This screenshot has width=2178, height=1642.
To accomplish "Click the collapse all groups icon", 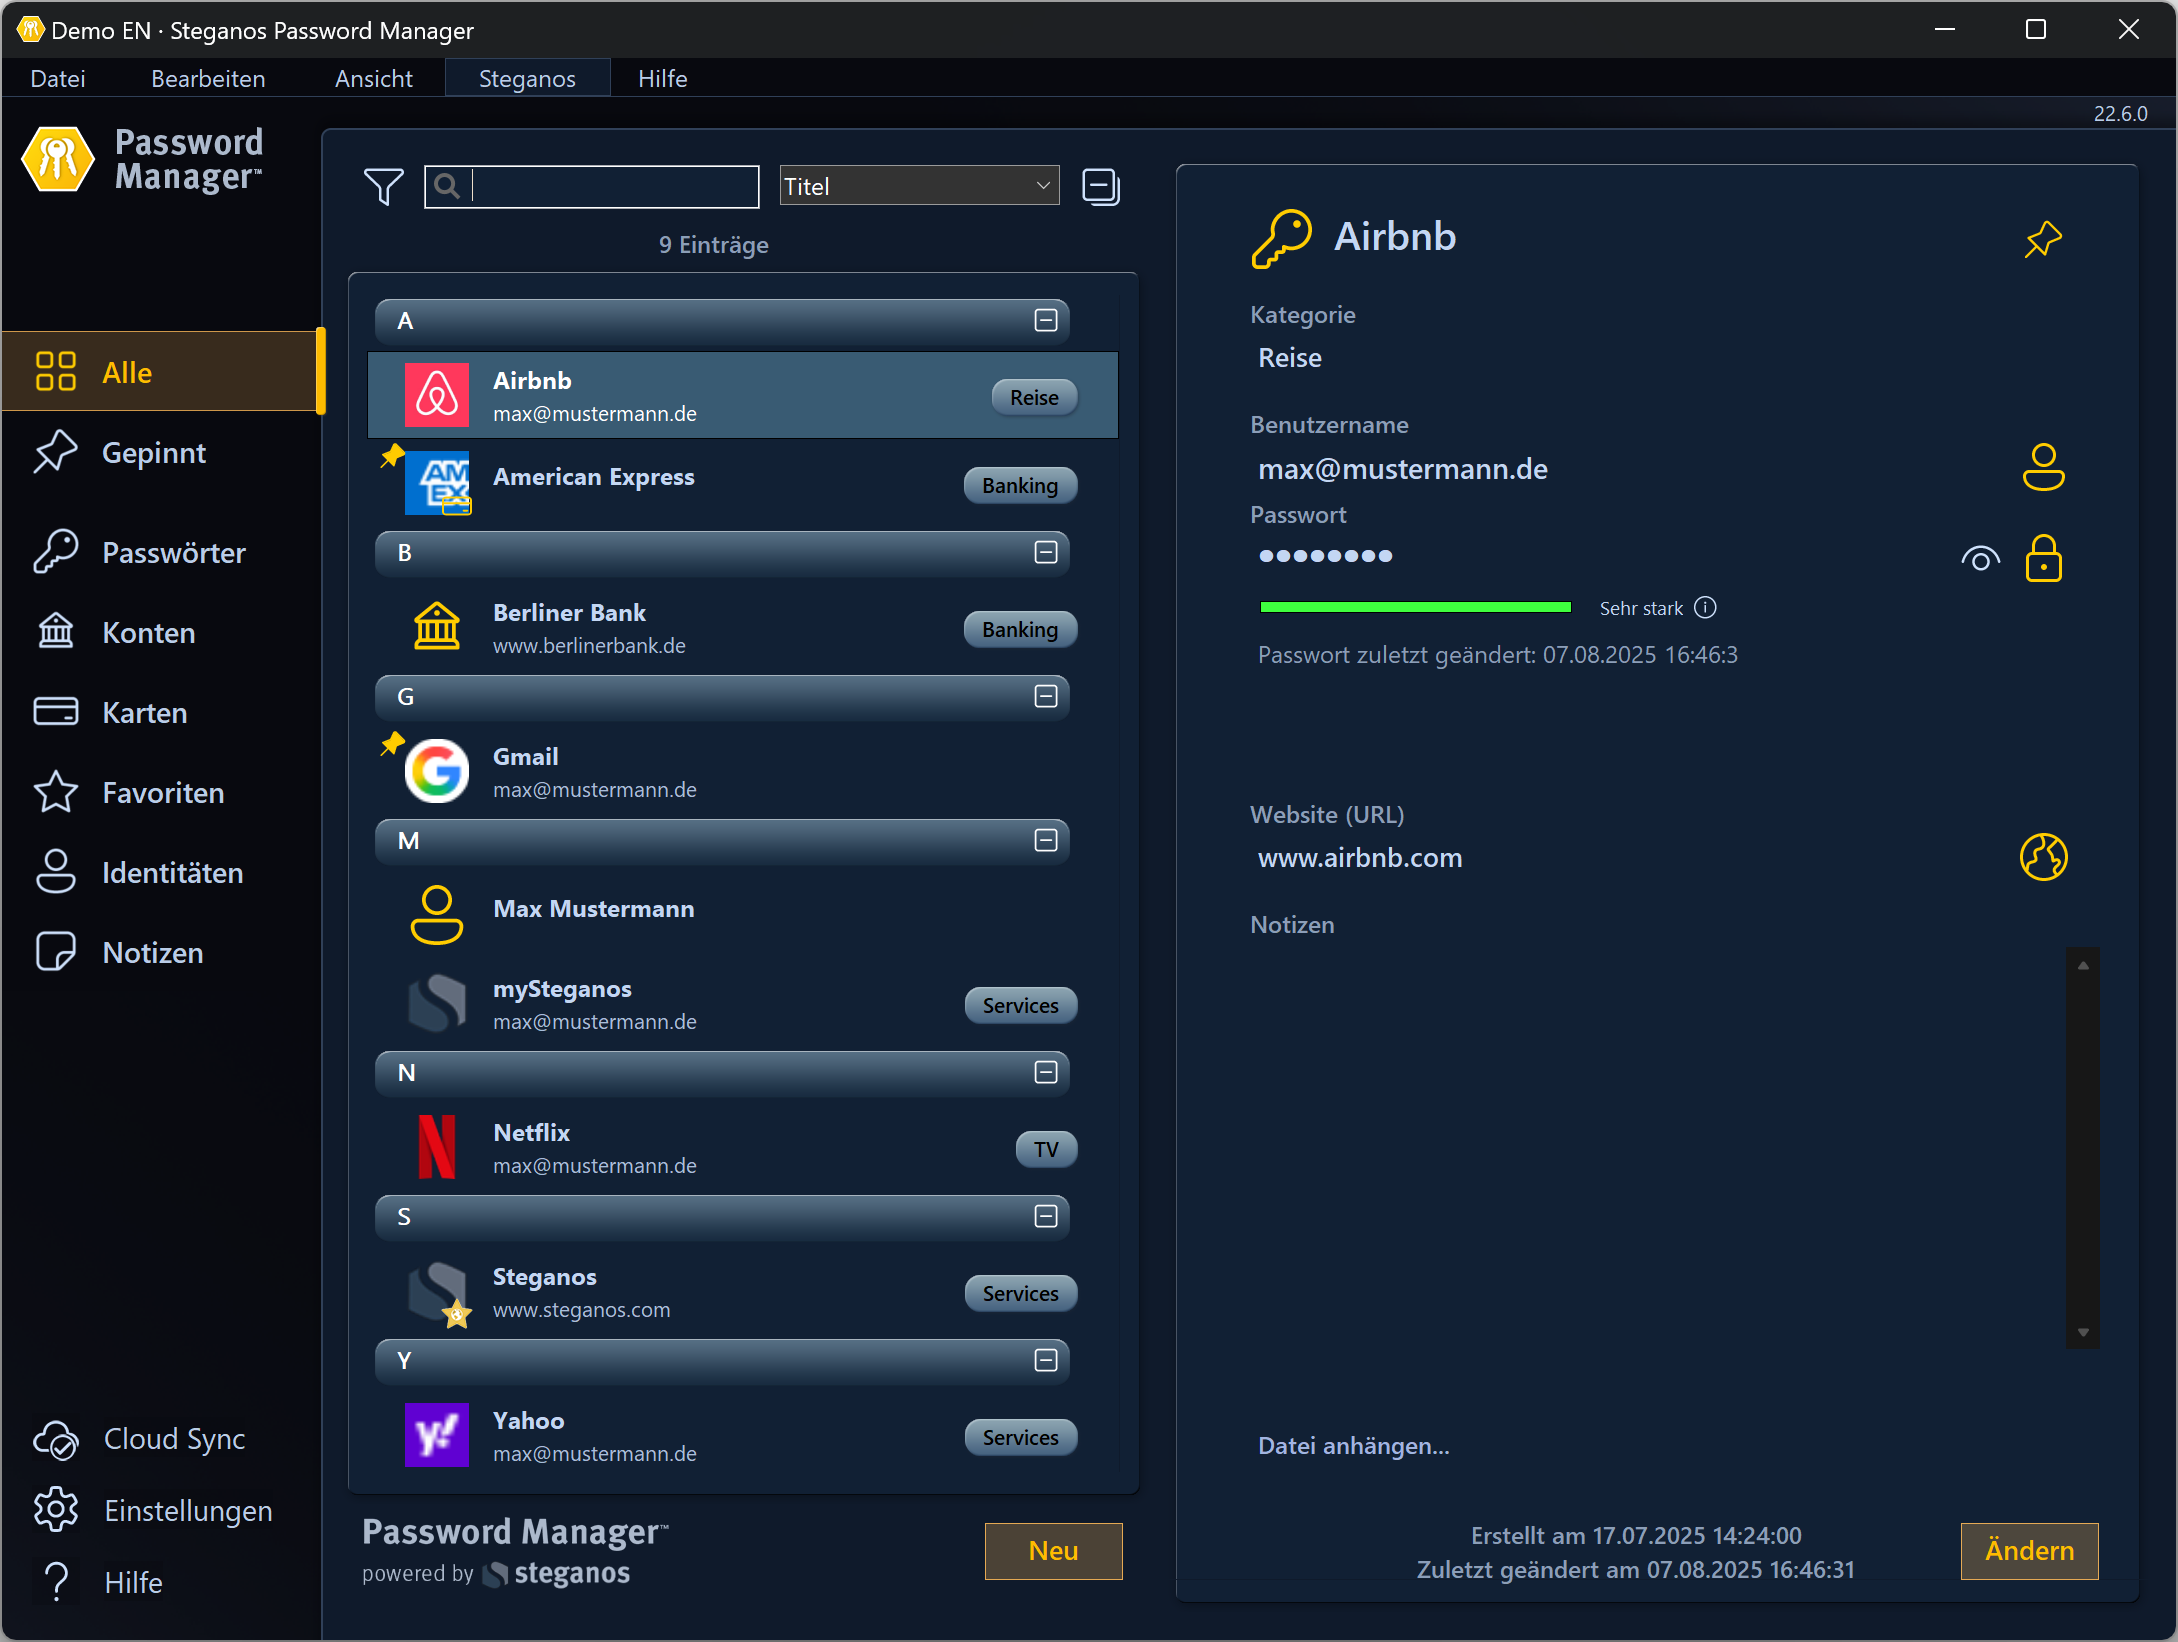I will [x=1100, y=186].
